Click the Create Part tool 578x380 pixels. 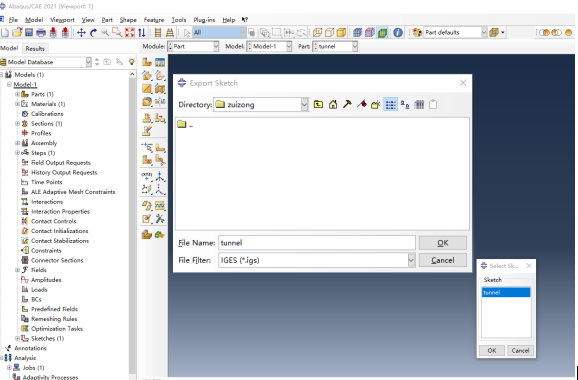pos(147,62)
